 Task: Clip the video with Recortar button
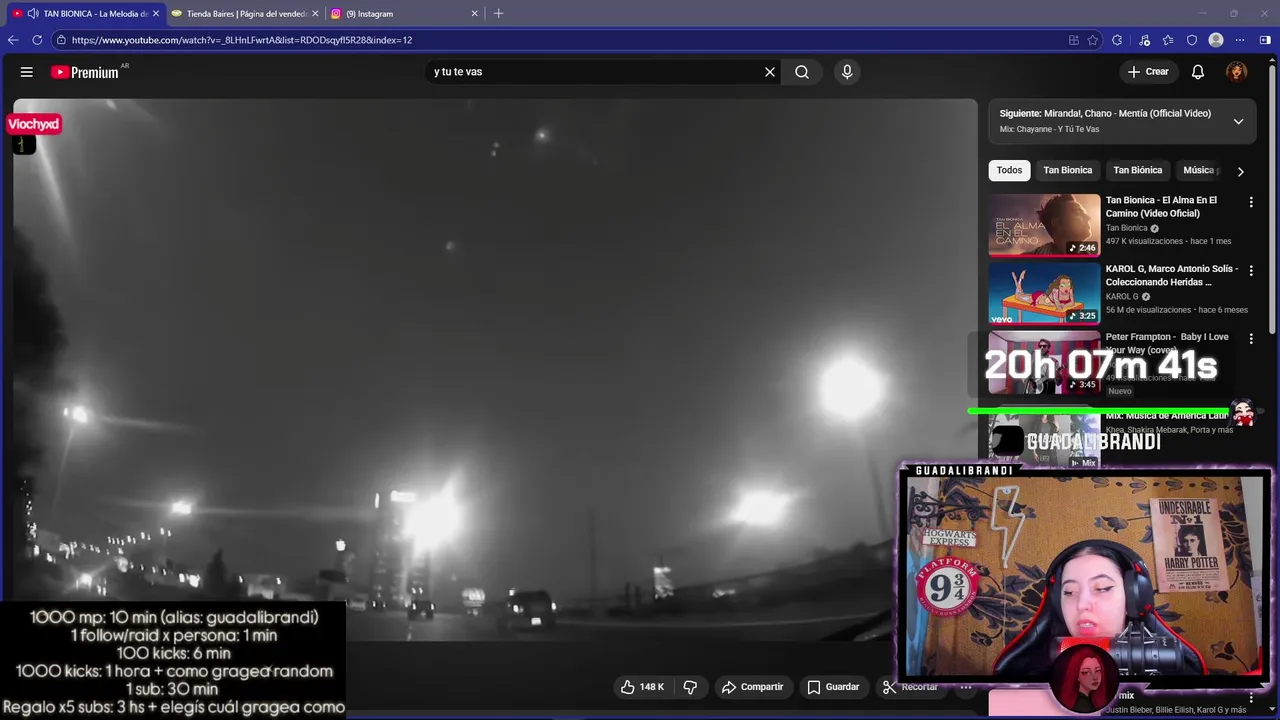pos(910,687)
